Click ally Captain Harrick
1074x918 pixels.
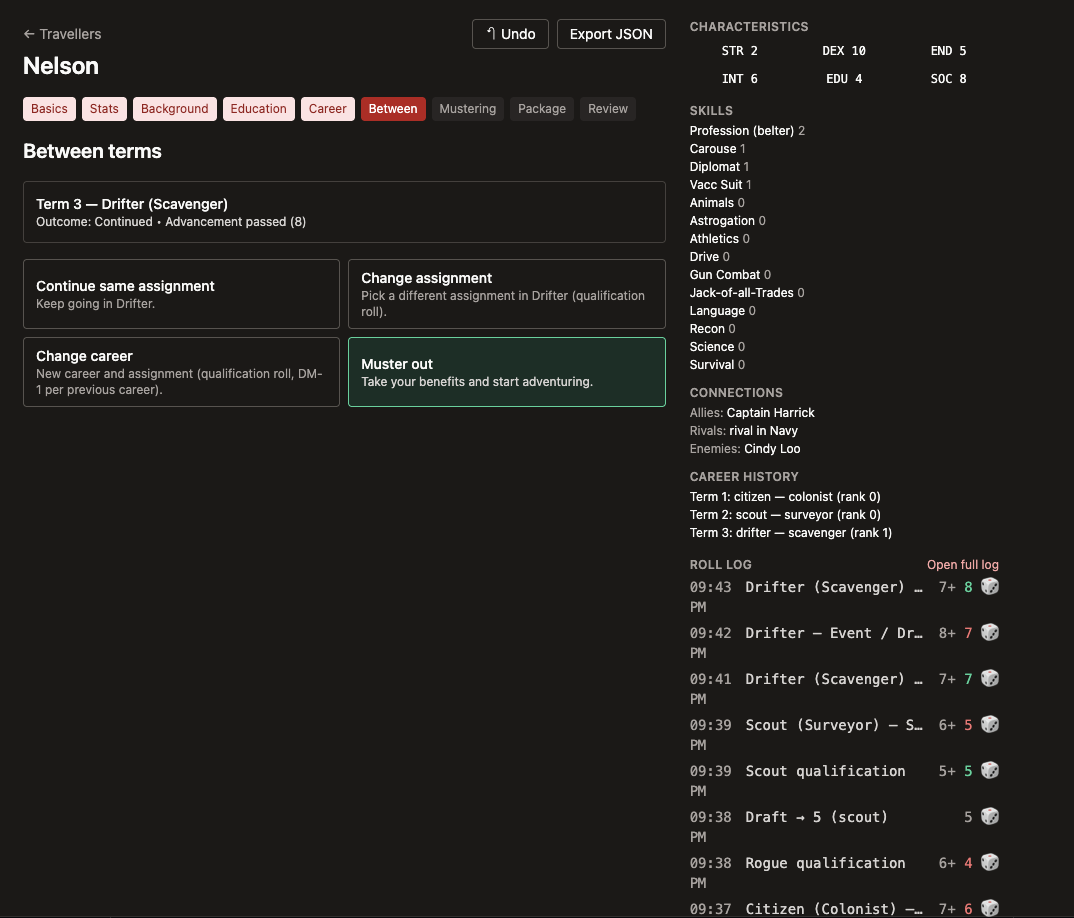pyautogui.click(x=771, y=412)
